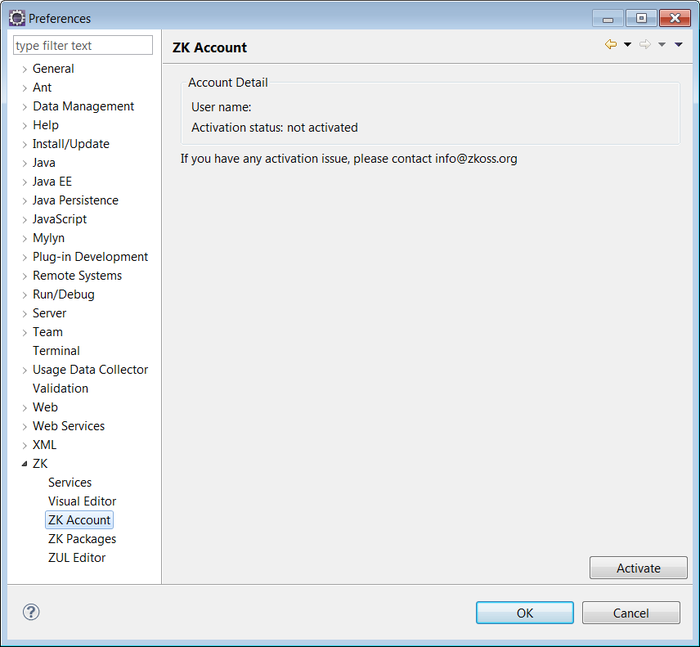
Task: Select the Server category
Action: click(49, 313)
